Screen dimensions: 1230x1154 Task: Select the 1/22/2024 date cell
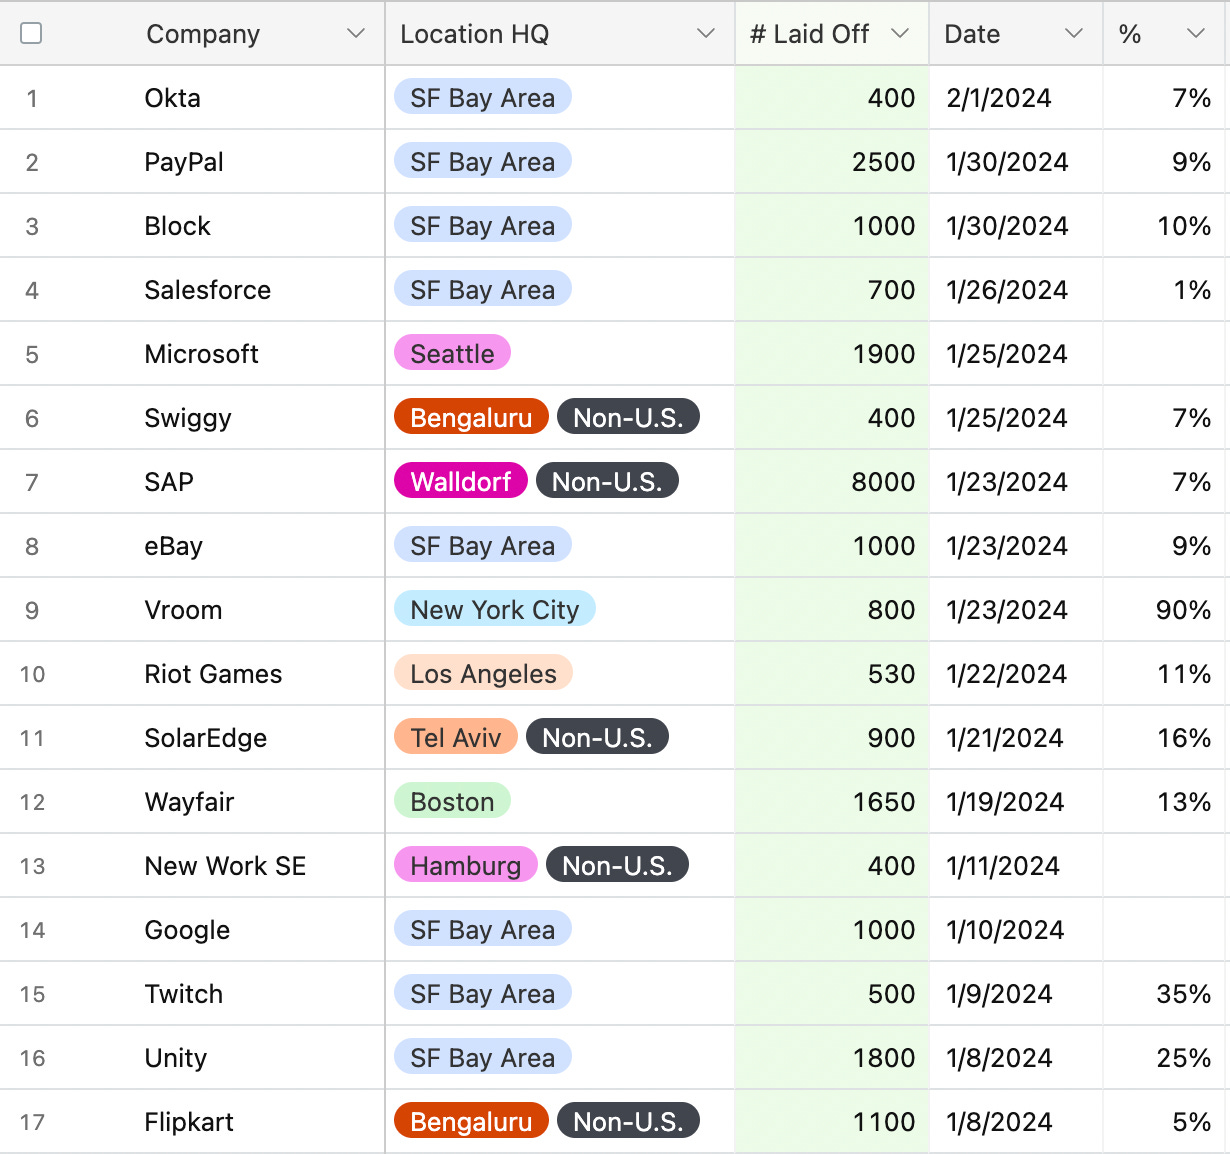coord(1016,674)
